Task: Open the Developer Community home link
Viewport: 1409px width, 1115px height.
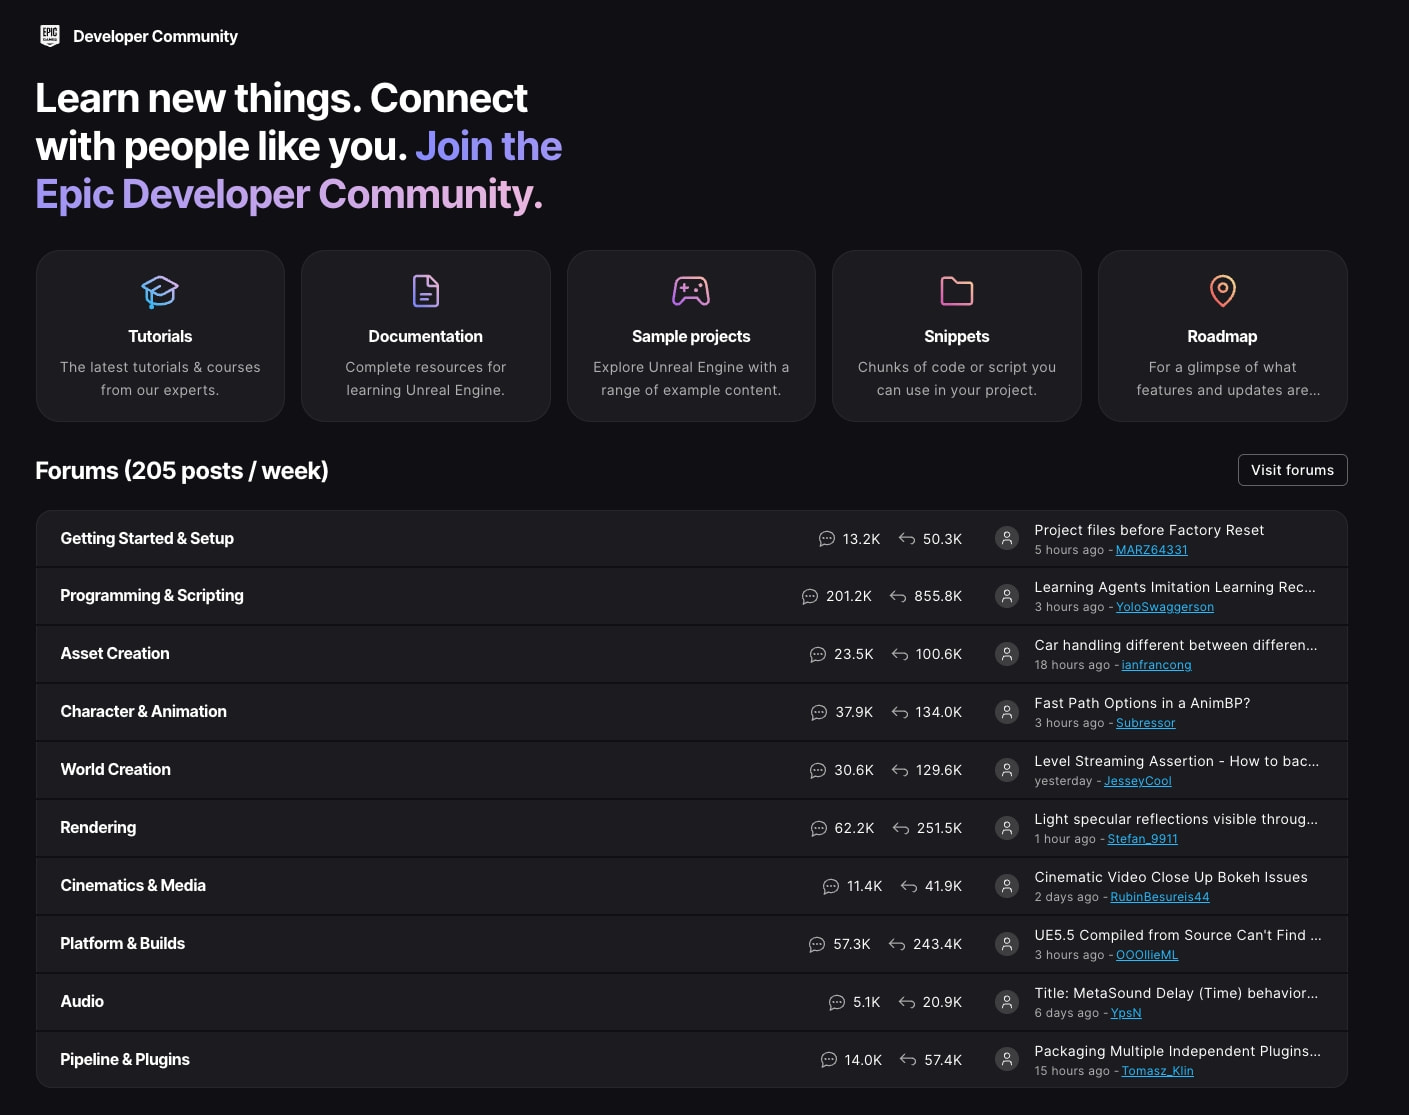Action: [155, 36]
